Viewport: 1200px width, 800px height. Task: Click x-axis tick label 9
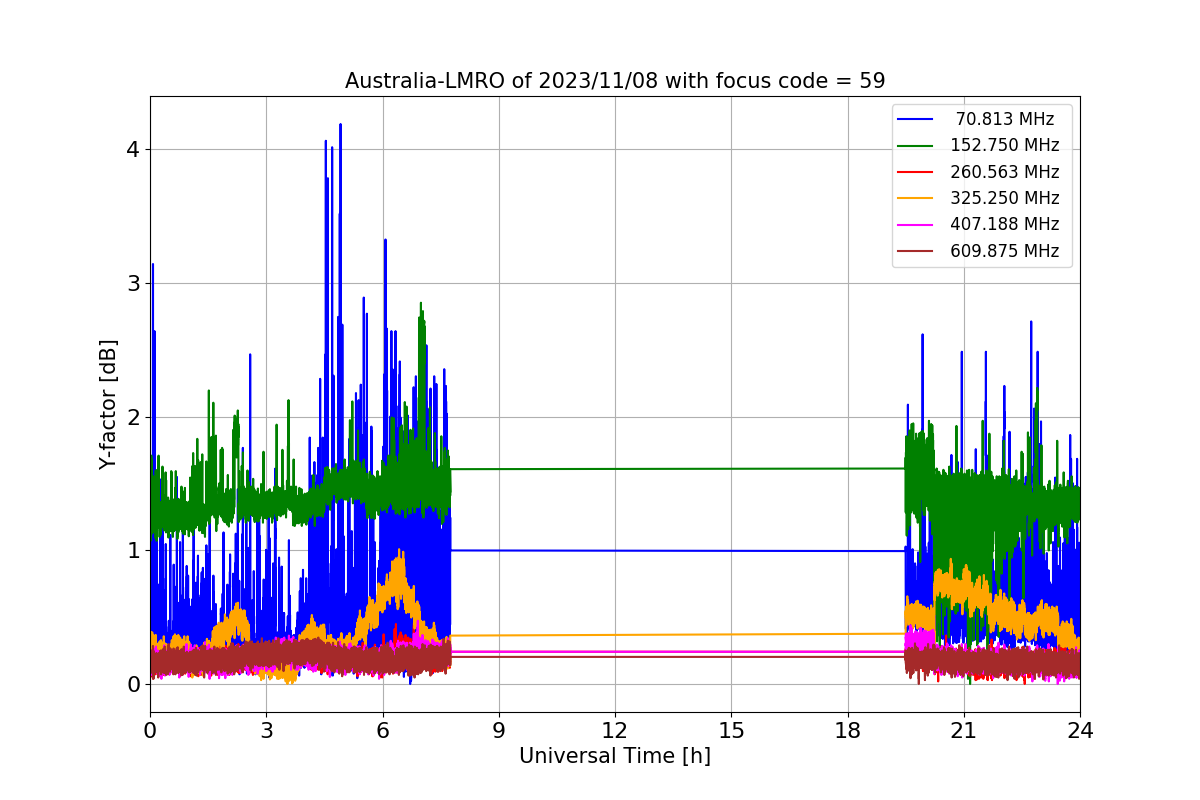pyautogui.click(x=499, y=731)
